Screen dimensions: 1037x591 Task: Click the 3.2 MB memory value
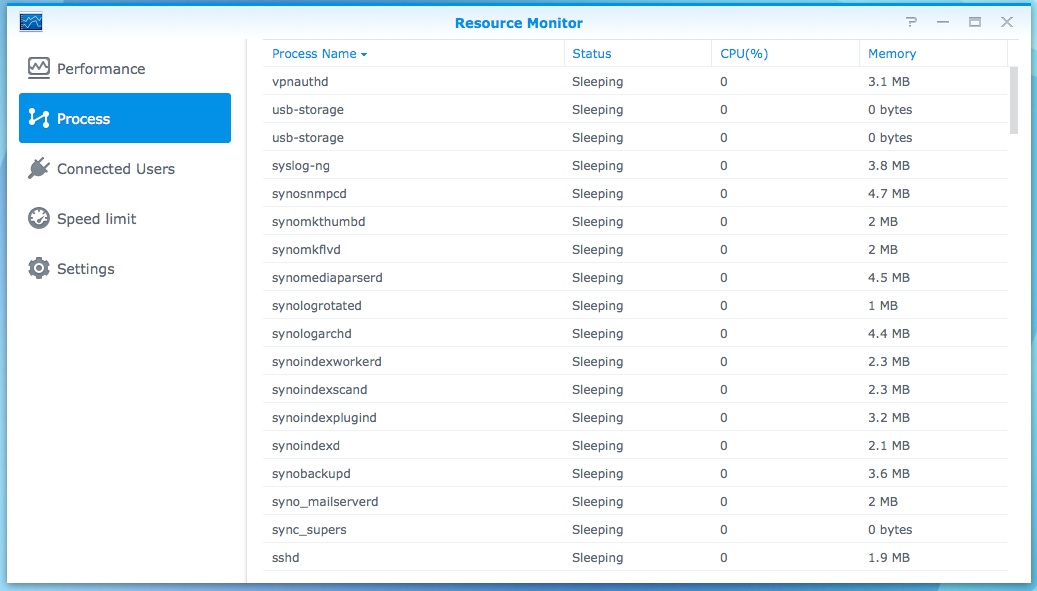coord(888,417)
